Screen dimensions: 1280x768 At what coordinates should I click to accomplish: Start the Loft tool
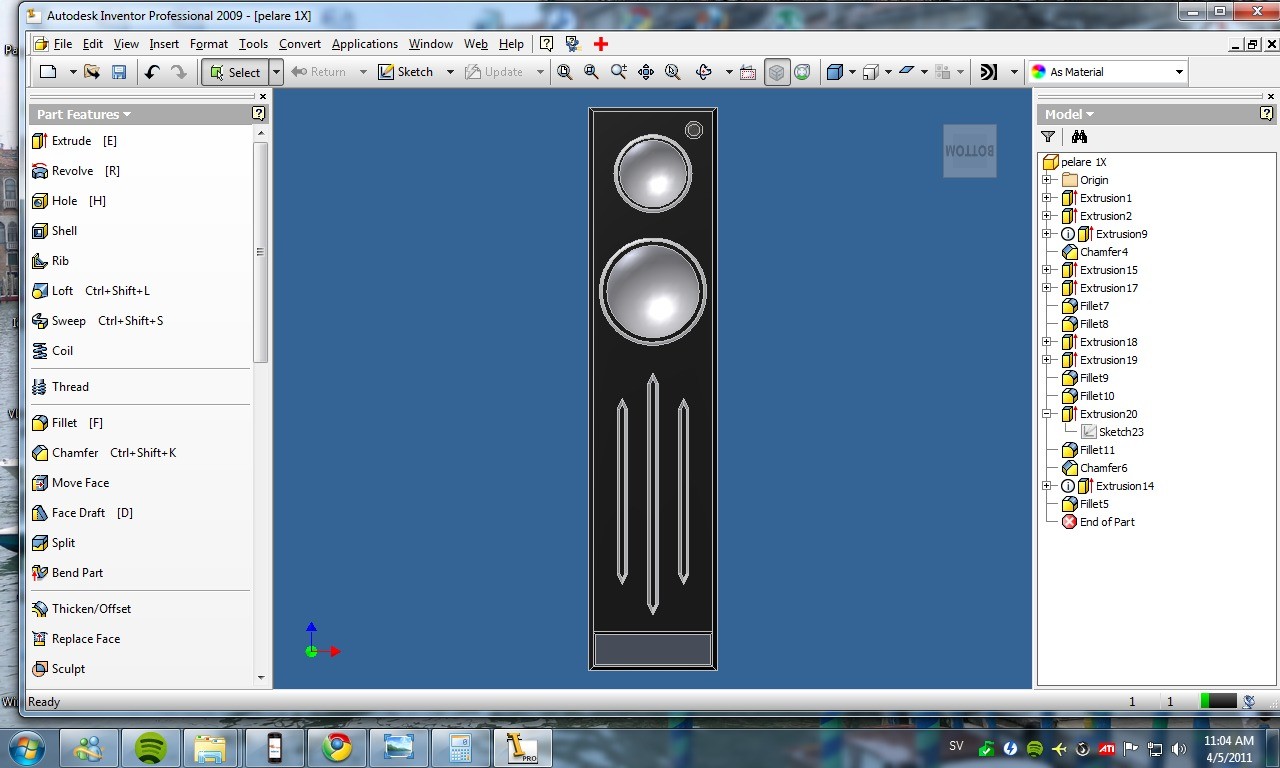click(x=90, y=291)
